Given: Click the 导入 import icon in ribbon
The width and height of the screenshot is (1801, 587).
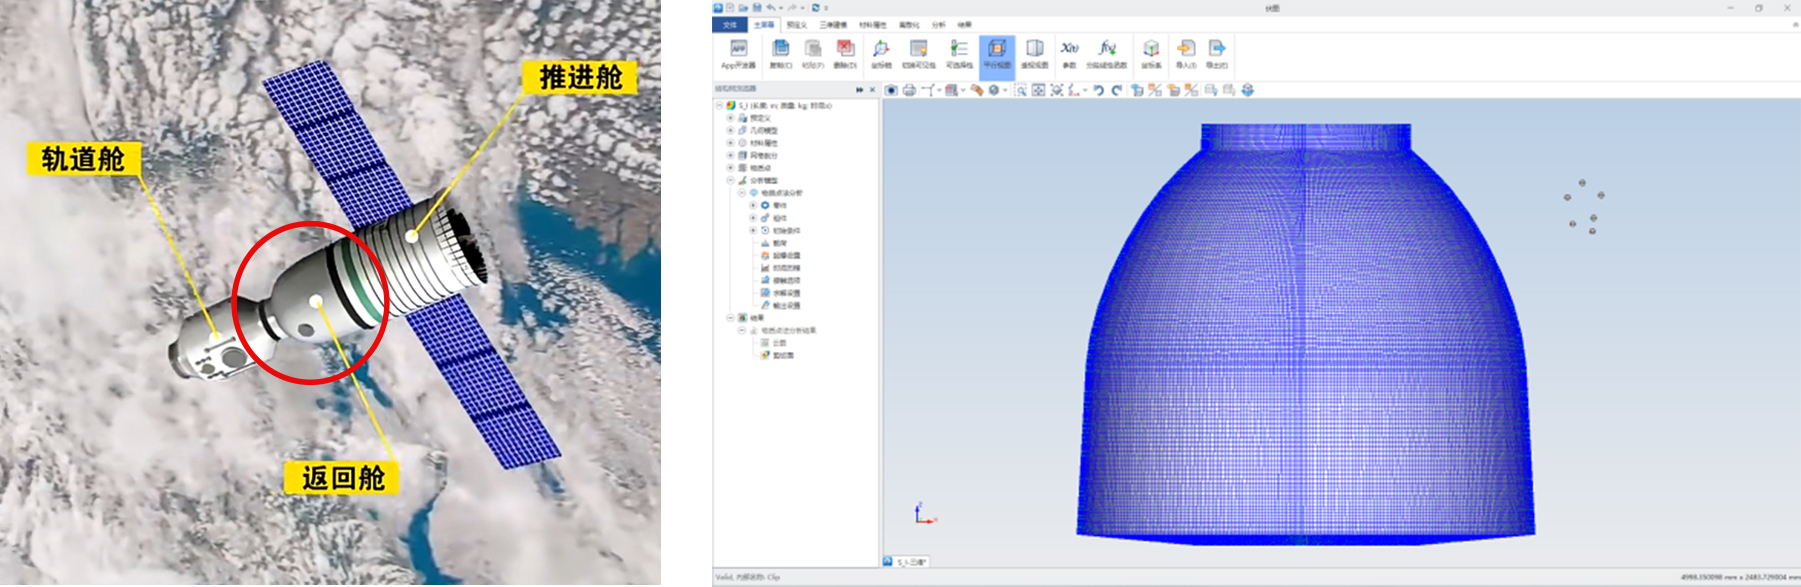Looking at the screenshot, I should [x=1186, y=54].
